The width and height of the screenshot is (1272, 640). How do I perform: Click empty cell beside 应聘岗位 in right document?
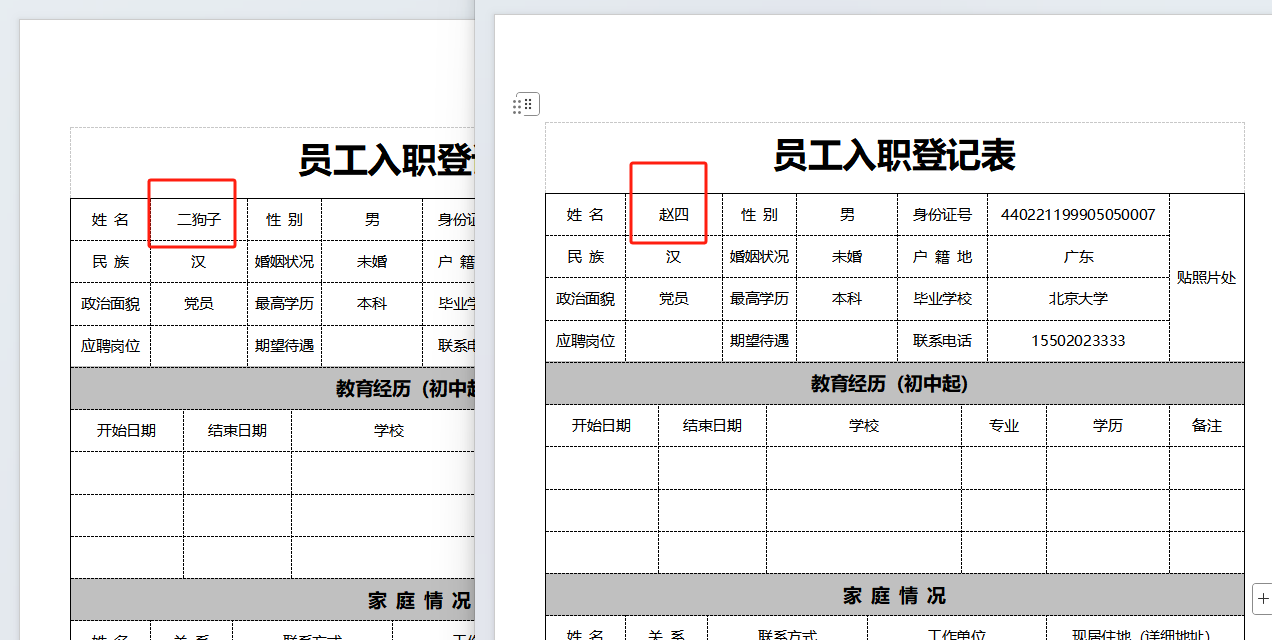673,341
